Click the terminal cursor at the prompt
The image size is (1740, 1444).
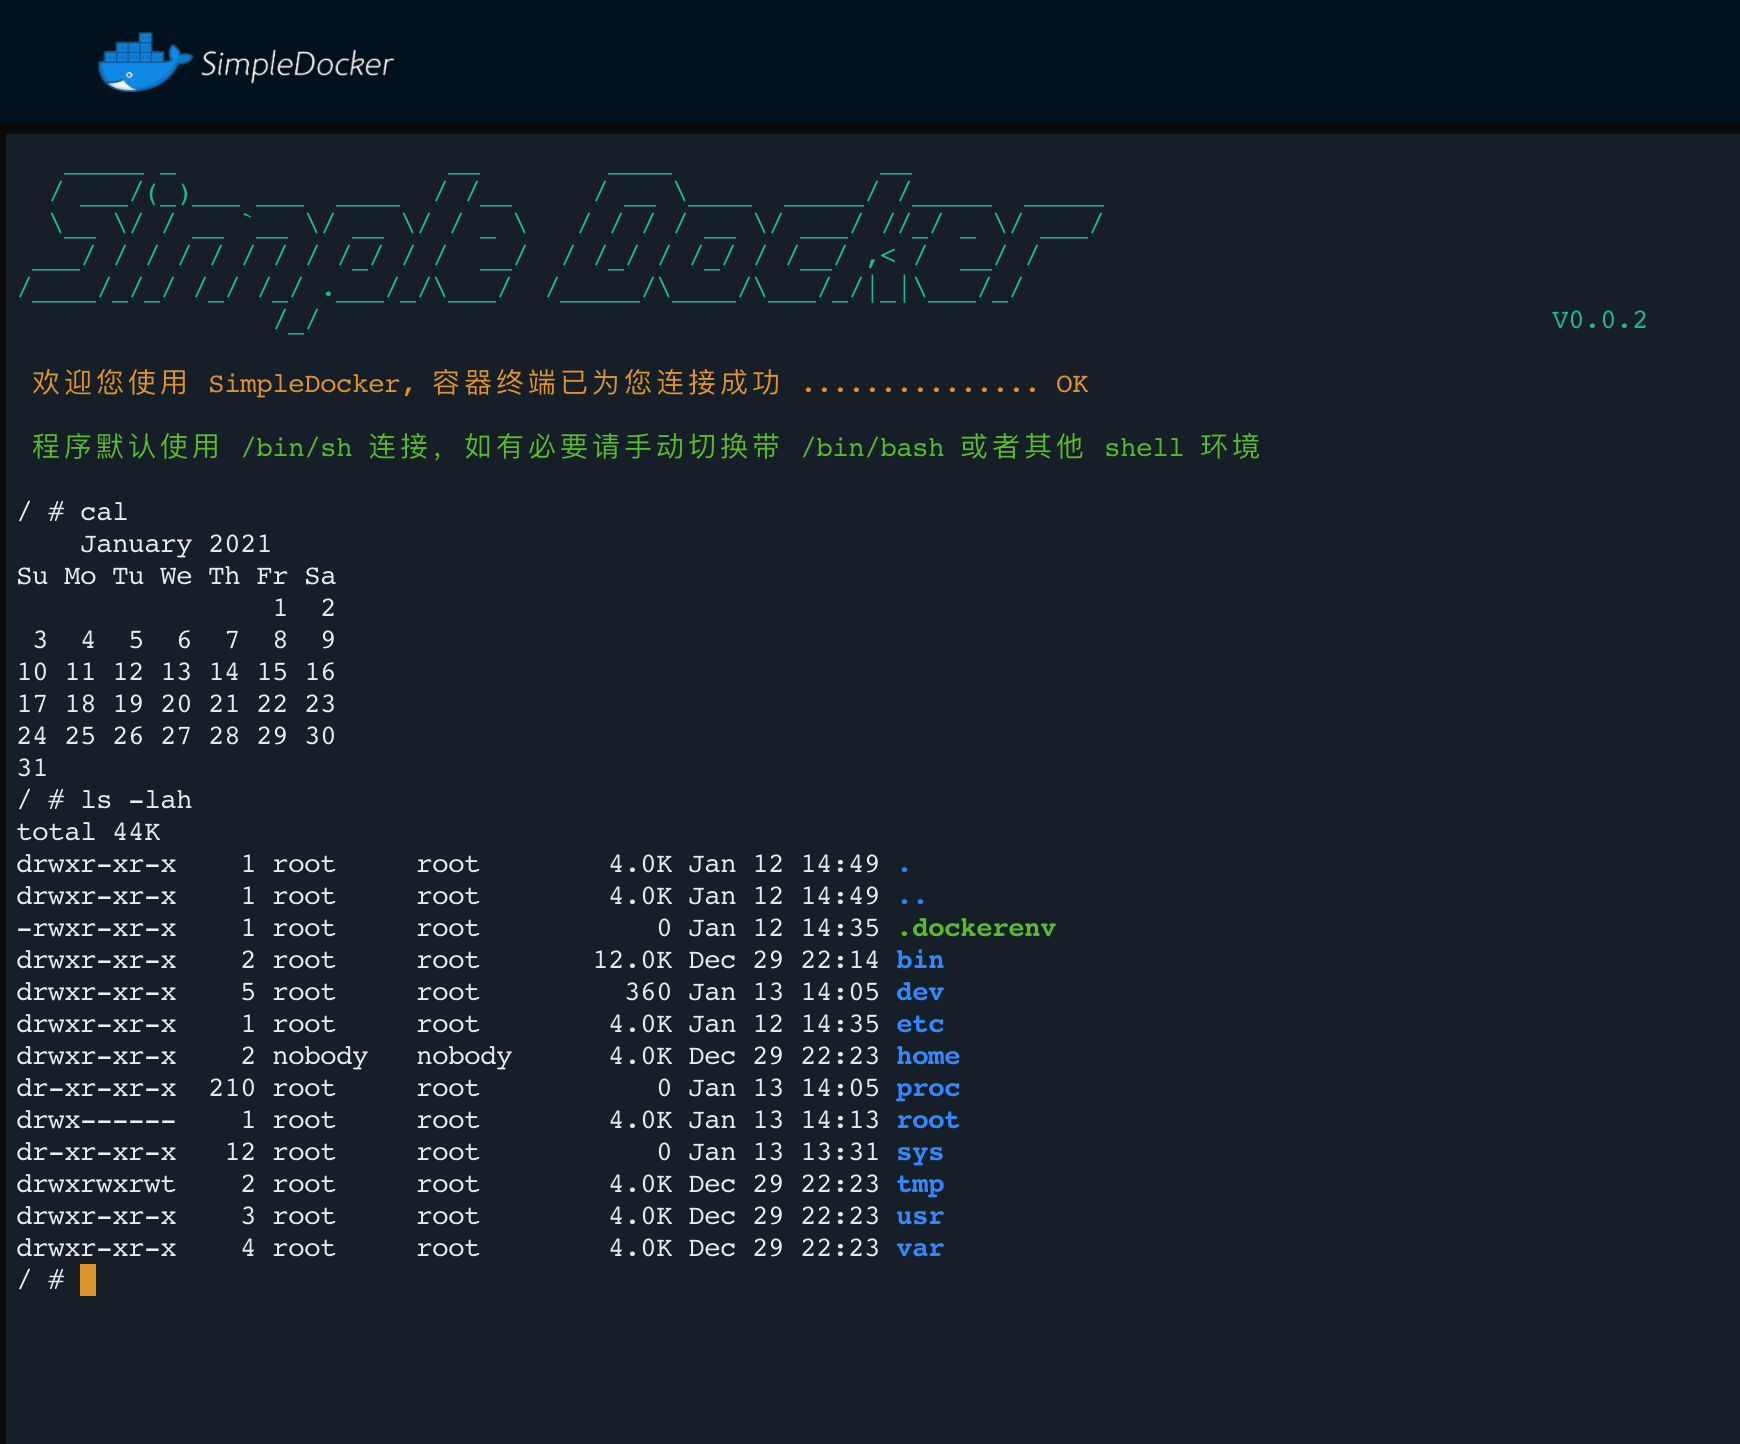point(88,1280)
